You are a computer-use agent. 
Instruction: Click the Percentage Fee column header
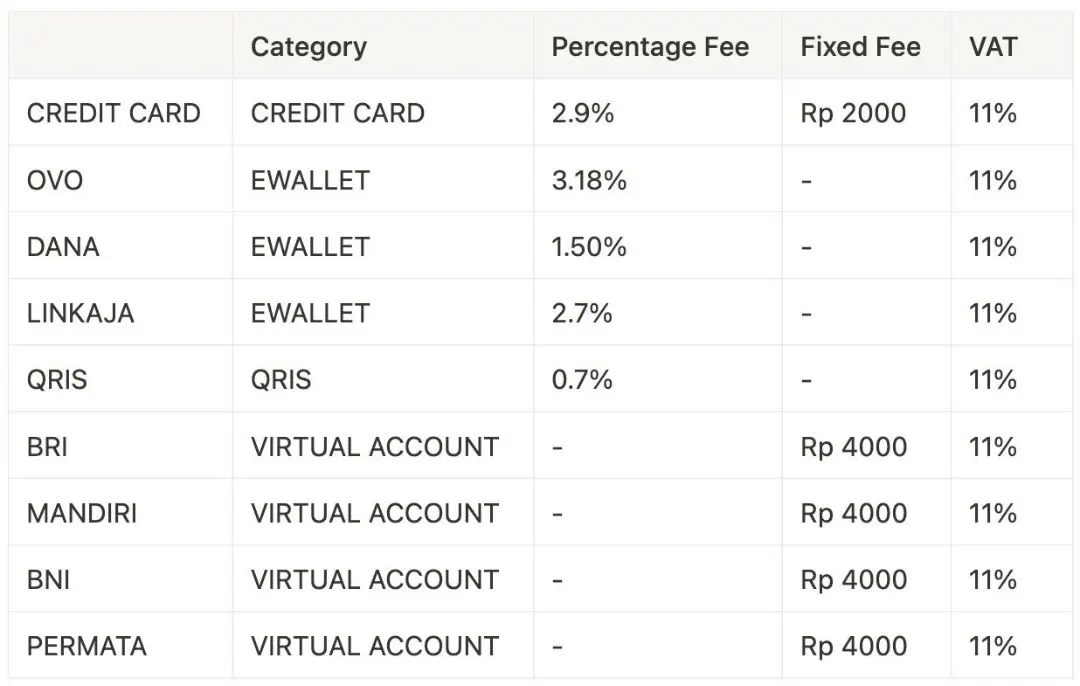[x=650, y=47]
